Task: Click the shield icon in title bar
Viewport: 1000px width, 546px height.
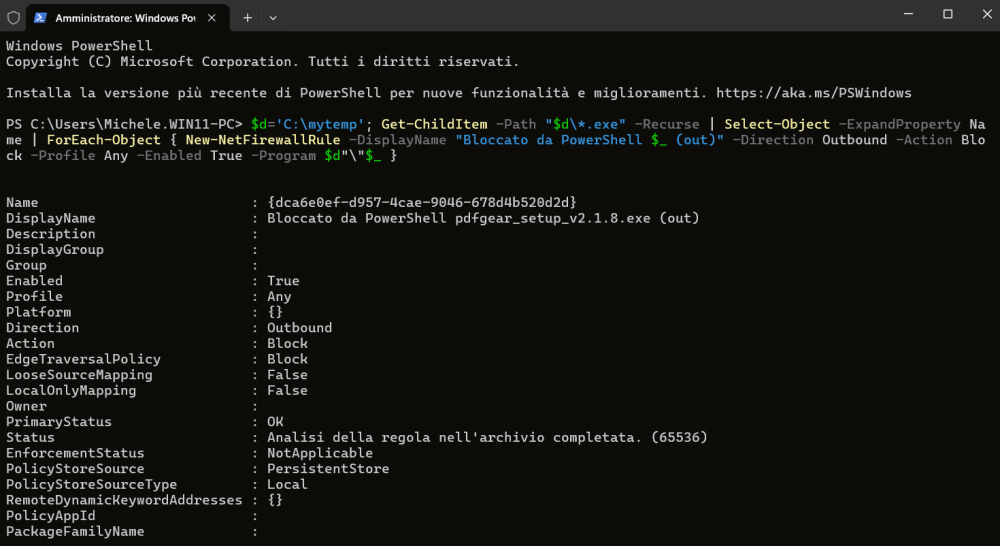Action: (13, 18)
